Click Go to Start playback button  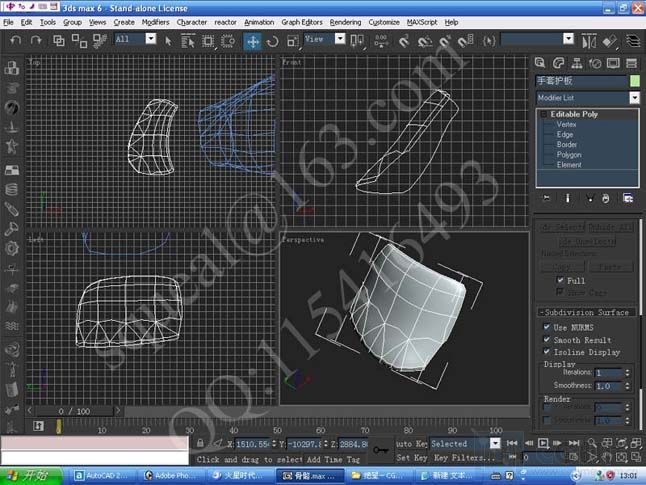coord(512,443)
